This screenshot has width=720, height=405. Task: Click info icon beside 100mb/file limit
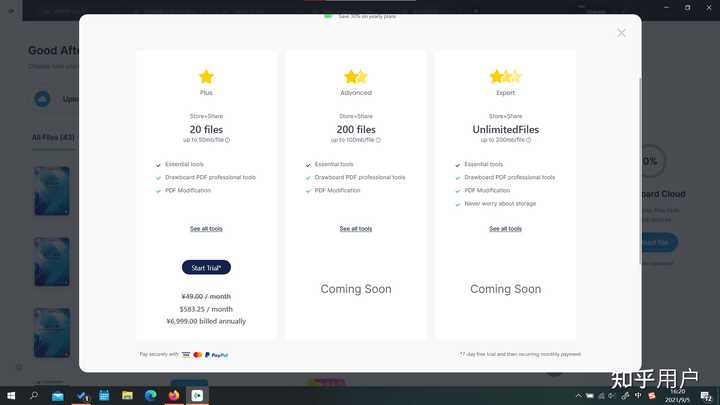tap(378, 140)
